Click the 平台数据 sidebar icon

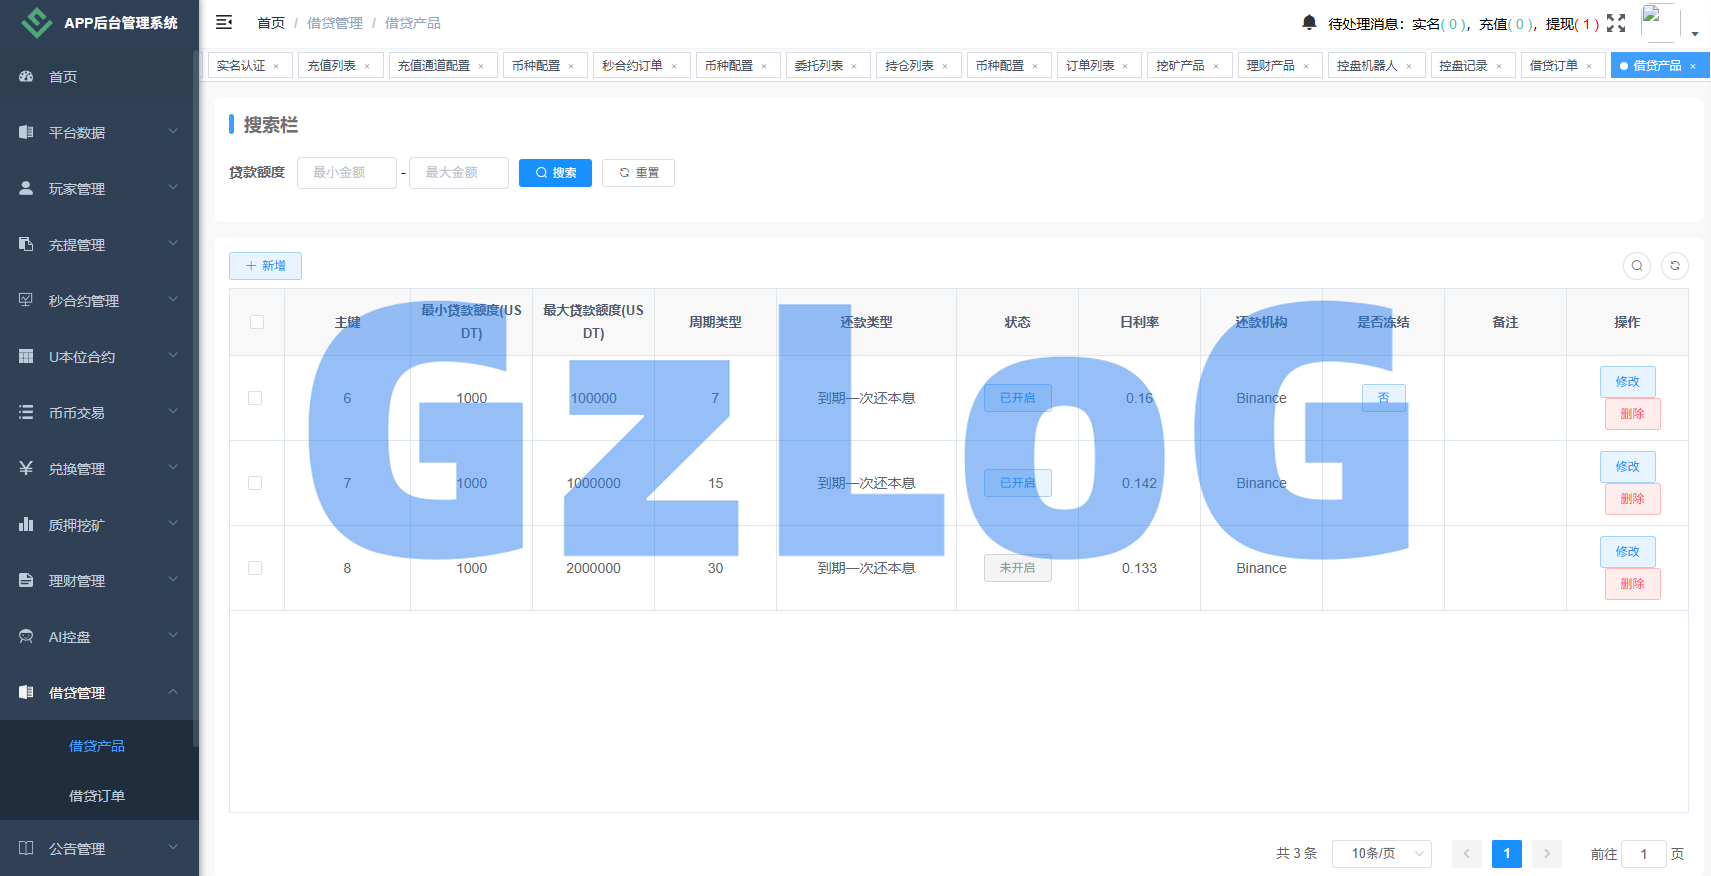pyautogui.click(x=26, y=132)
